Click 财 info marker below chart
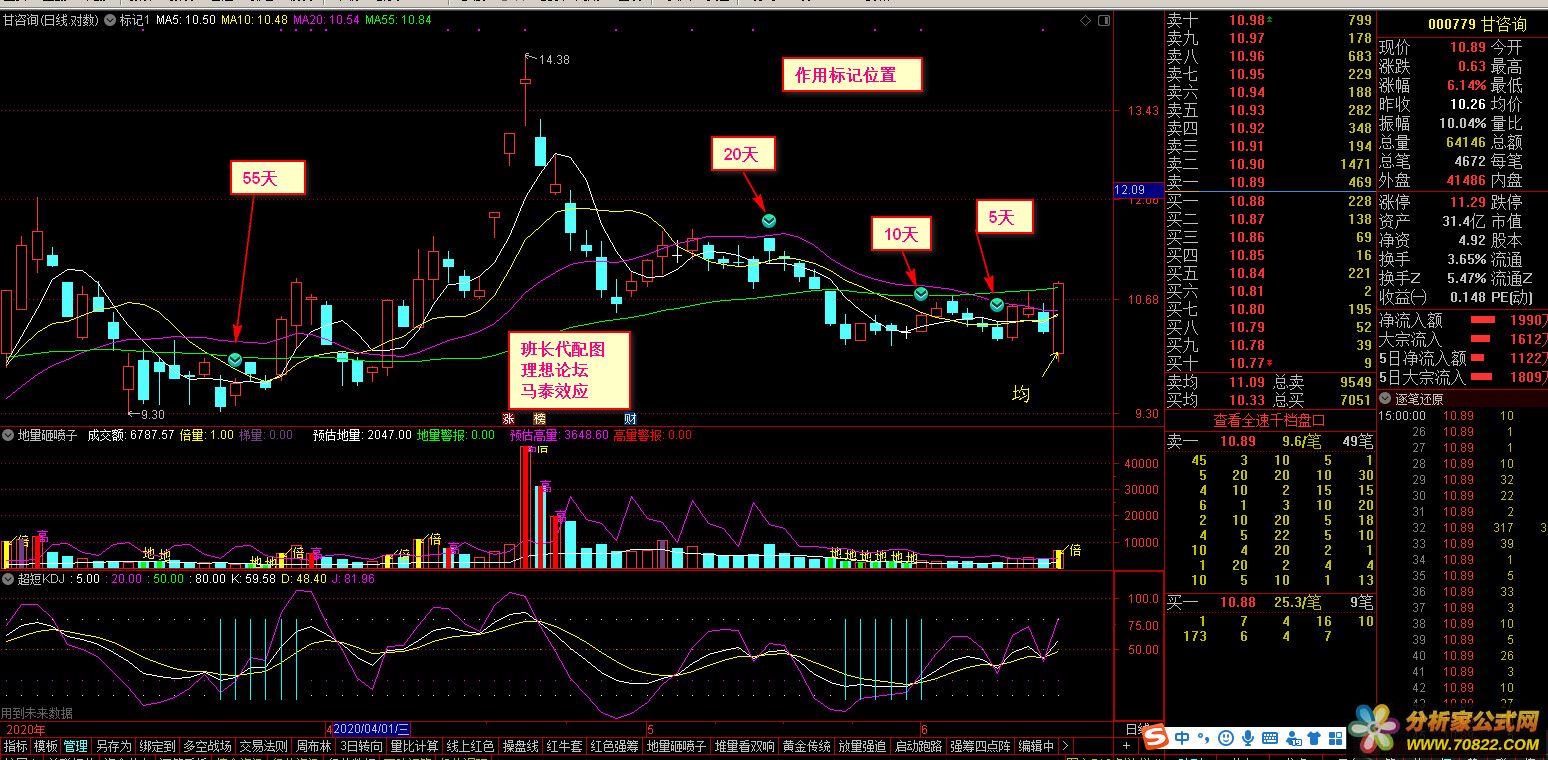This screenshot has width=1548, height=760. (629, 418)
